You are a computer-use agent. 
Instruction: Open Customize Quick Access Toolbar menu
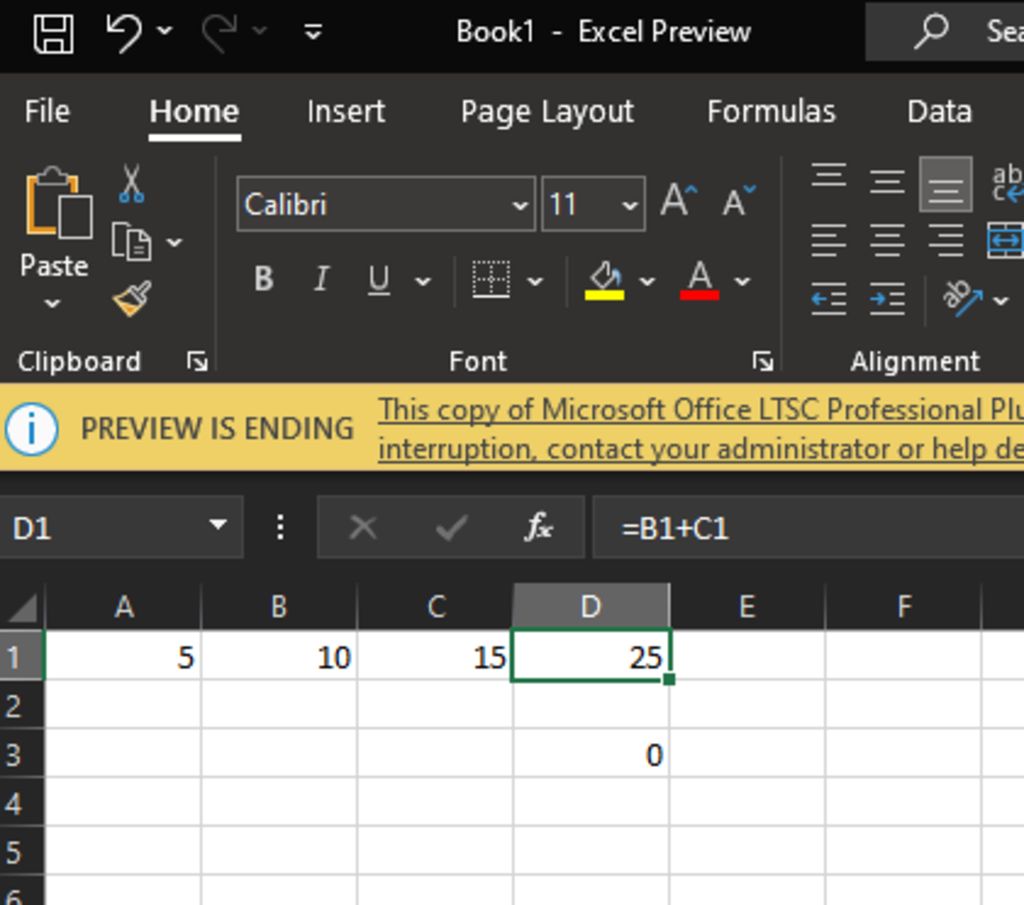coord(313,31)
